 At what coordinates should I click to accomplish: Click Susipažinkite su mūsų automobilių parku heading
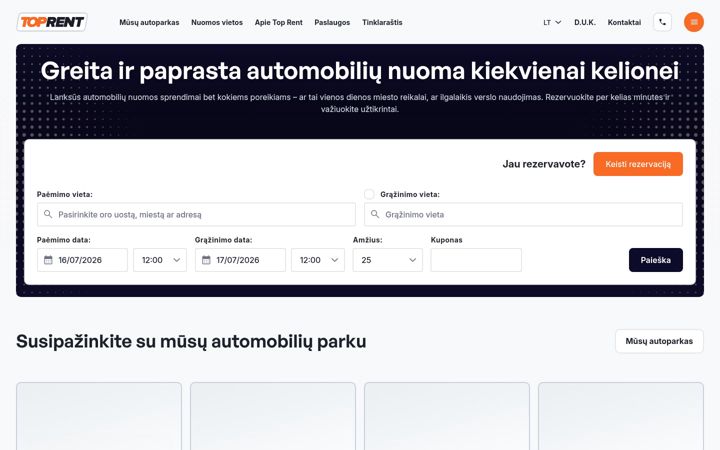click(191, 341)
